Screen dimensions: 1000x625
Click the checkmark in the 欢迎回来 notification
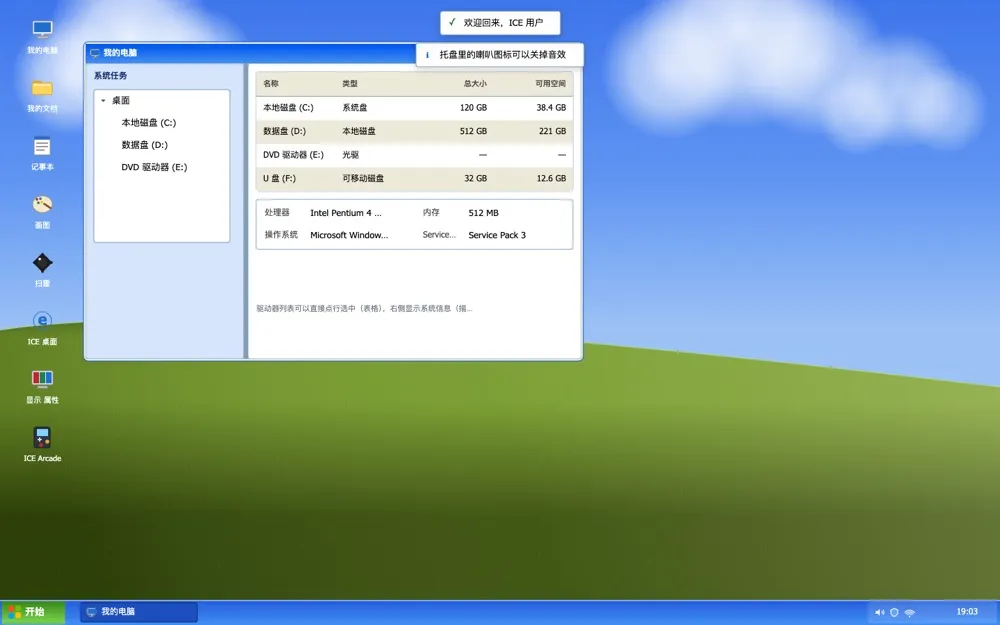click(452, 22)
